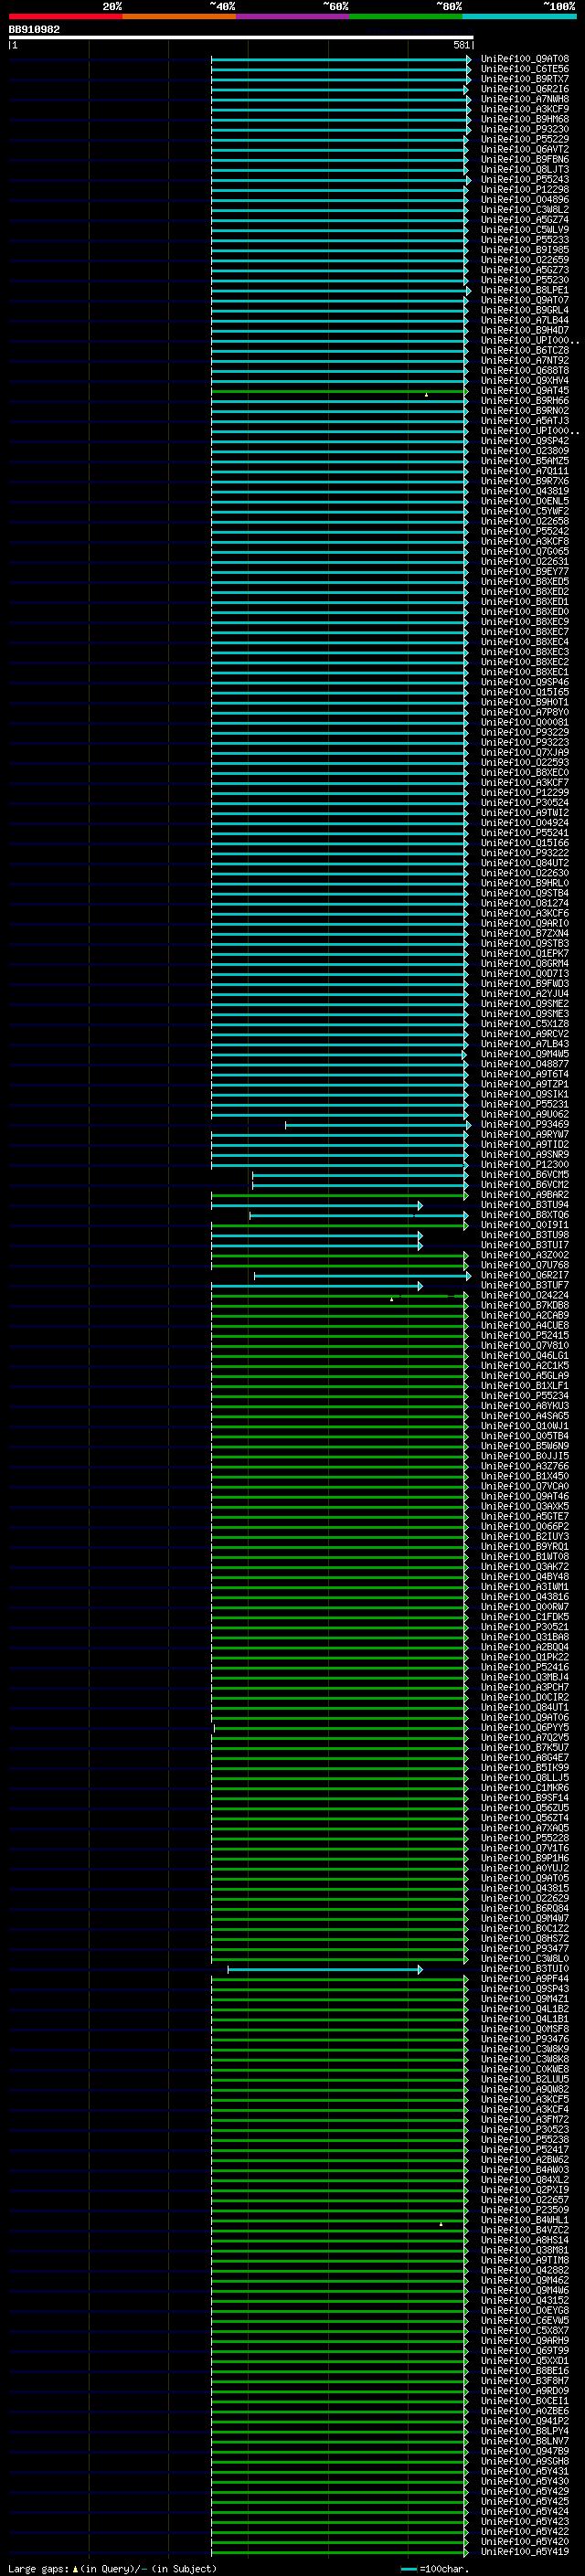Select hit label UniRef100_B3TU98

point(525,1236)
